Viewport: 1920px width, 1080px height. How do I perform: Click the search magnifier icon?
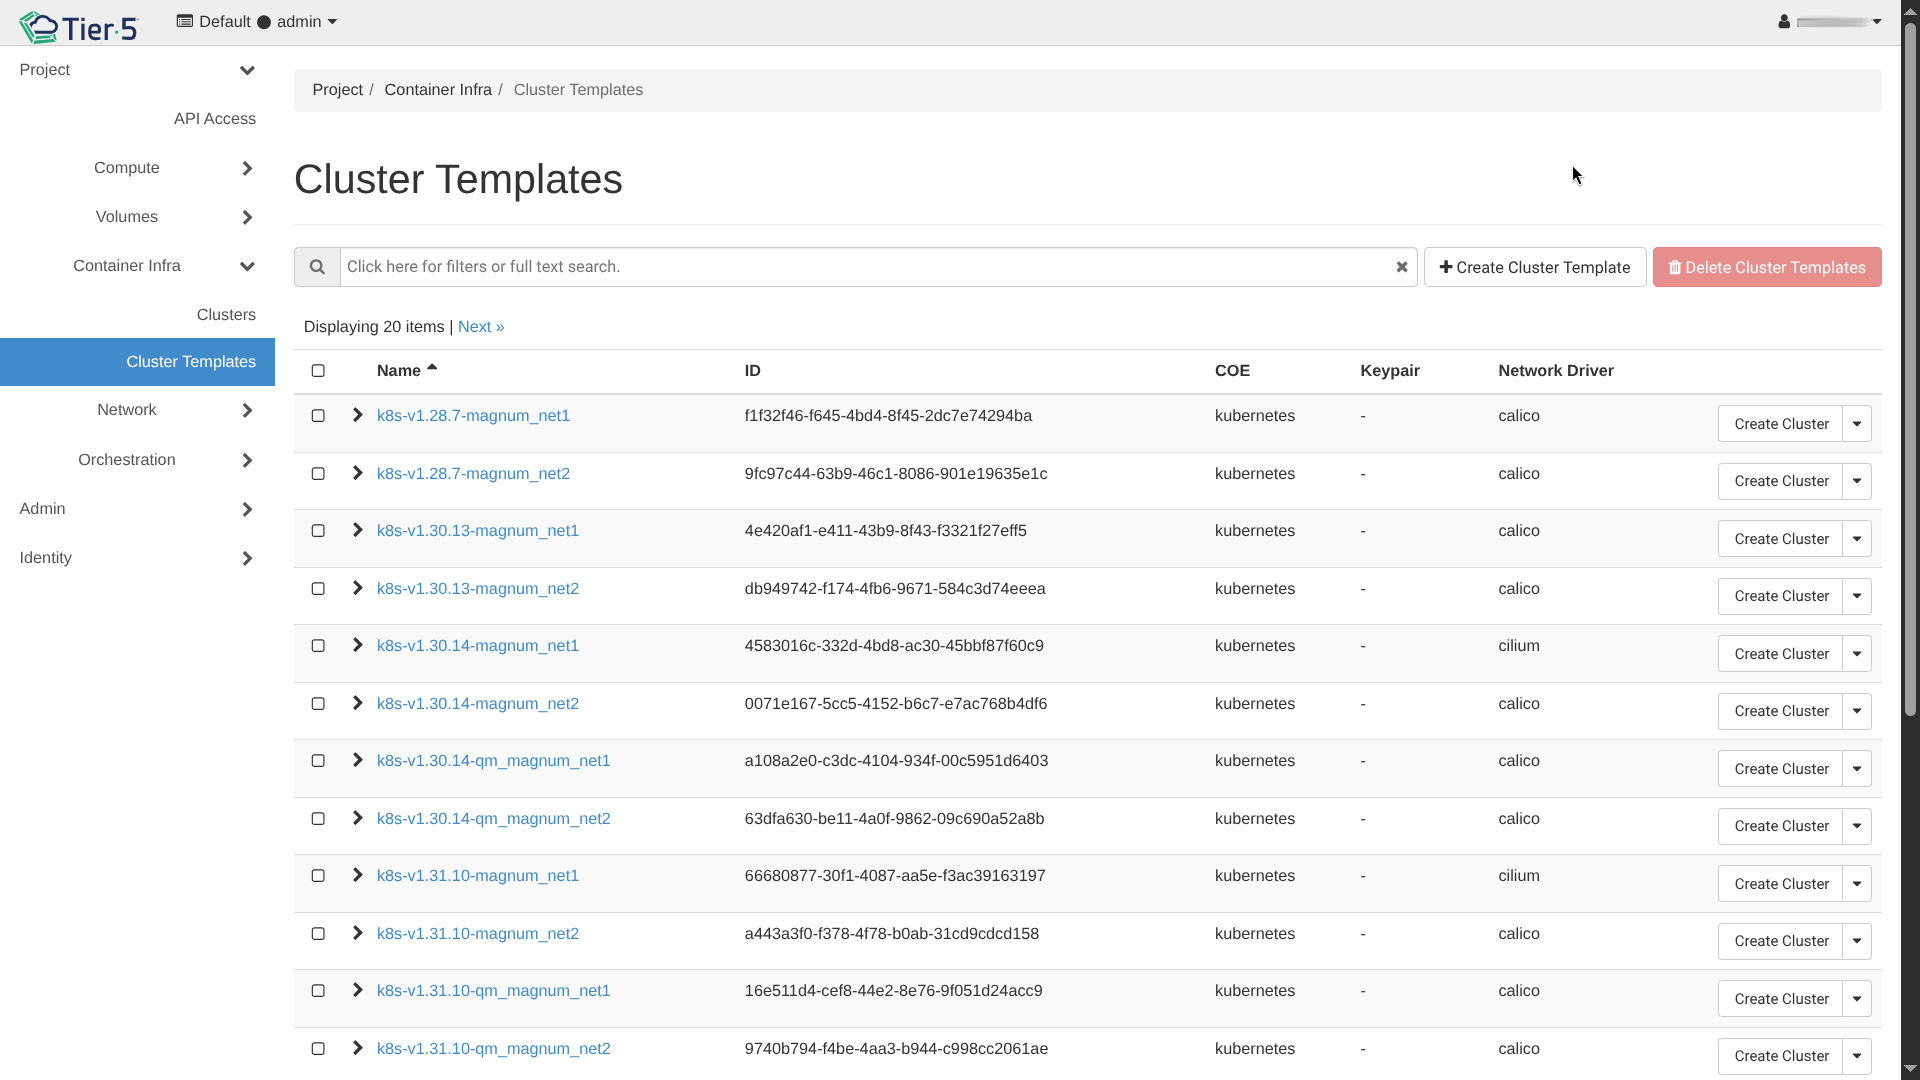(x=317, y=267)
